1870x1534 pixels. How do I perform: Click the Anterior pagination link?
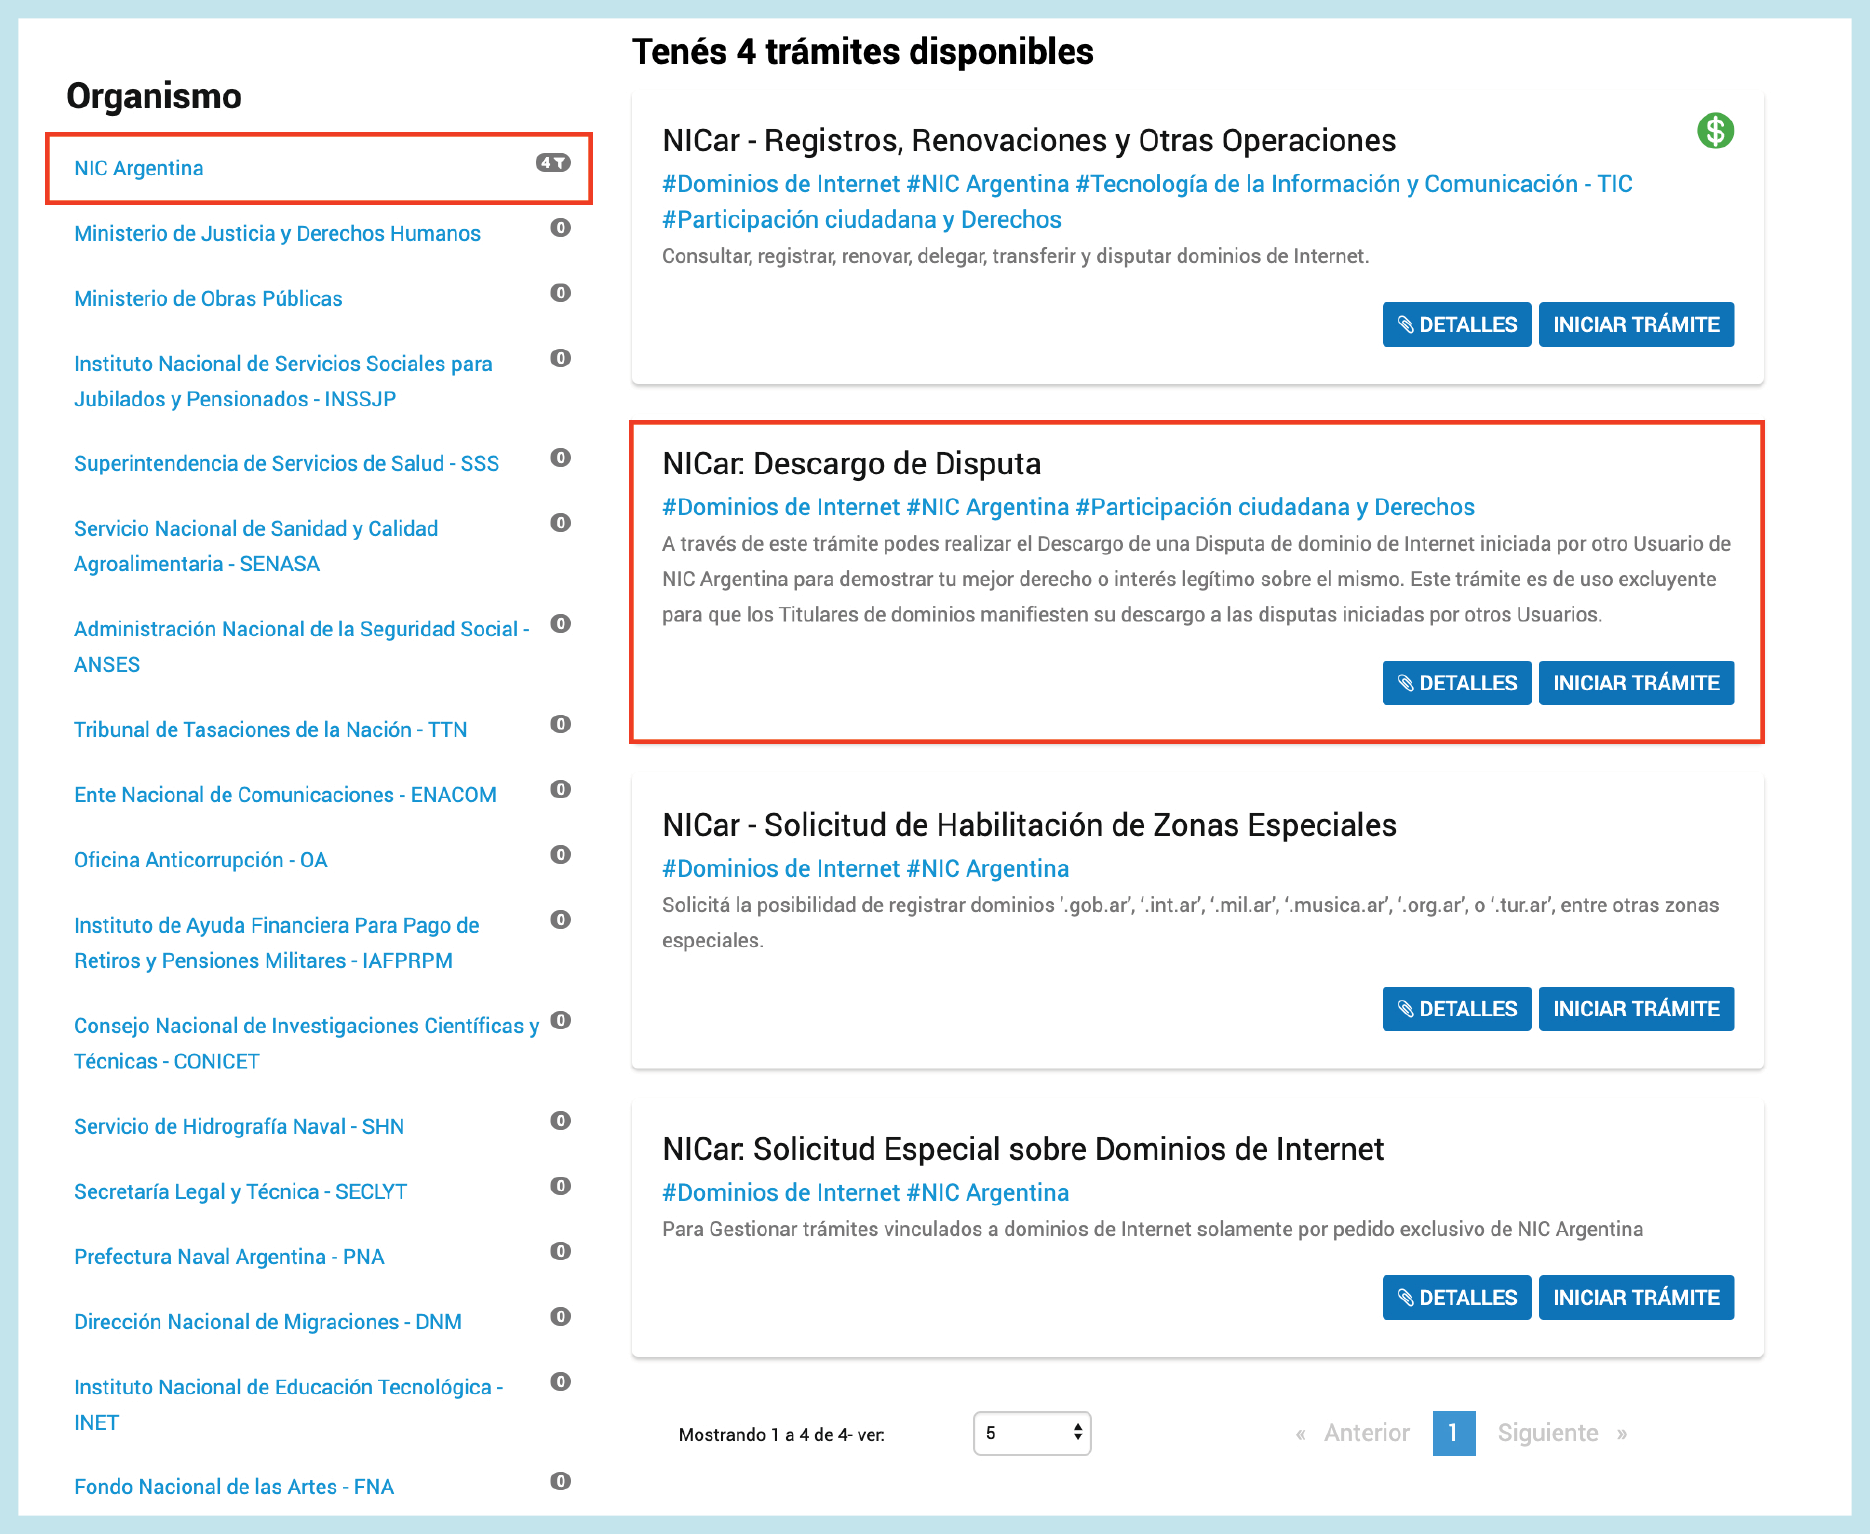click(1366, 1433)
